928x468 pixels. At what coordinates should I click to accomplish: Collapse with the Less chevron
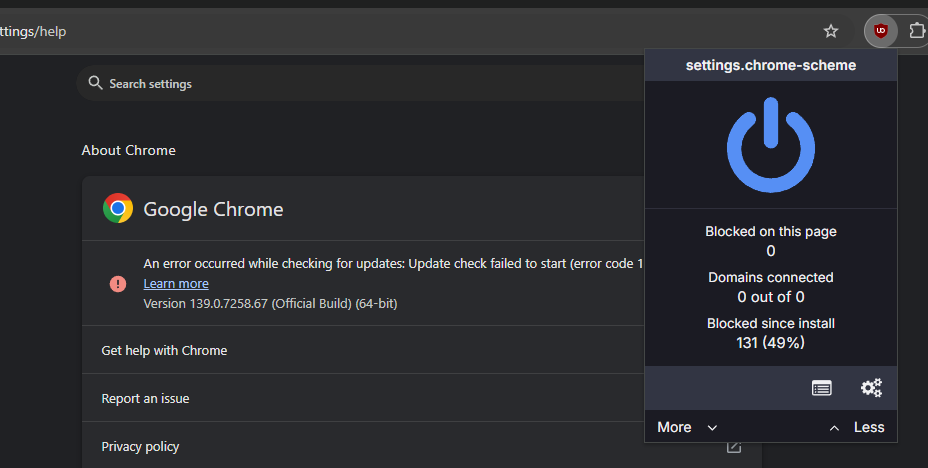[x=834, y=428]
